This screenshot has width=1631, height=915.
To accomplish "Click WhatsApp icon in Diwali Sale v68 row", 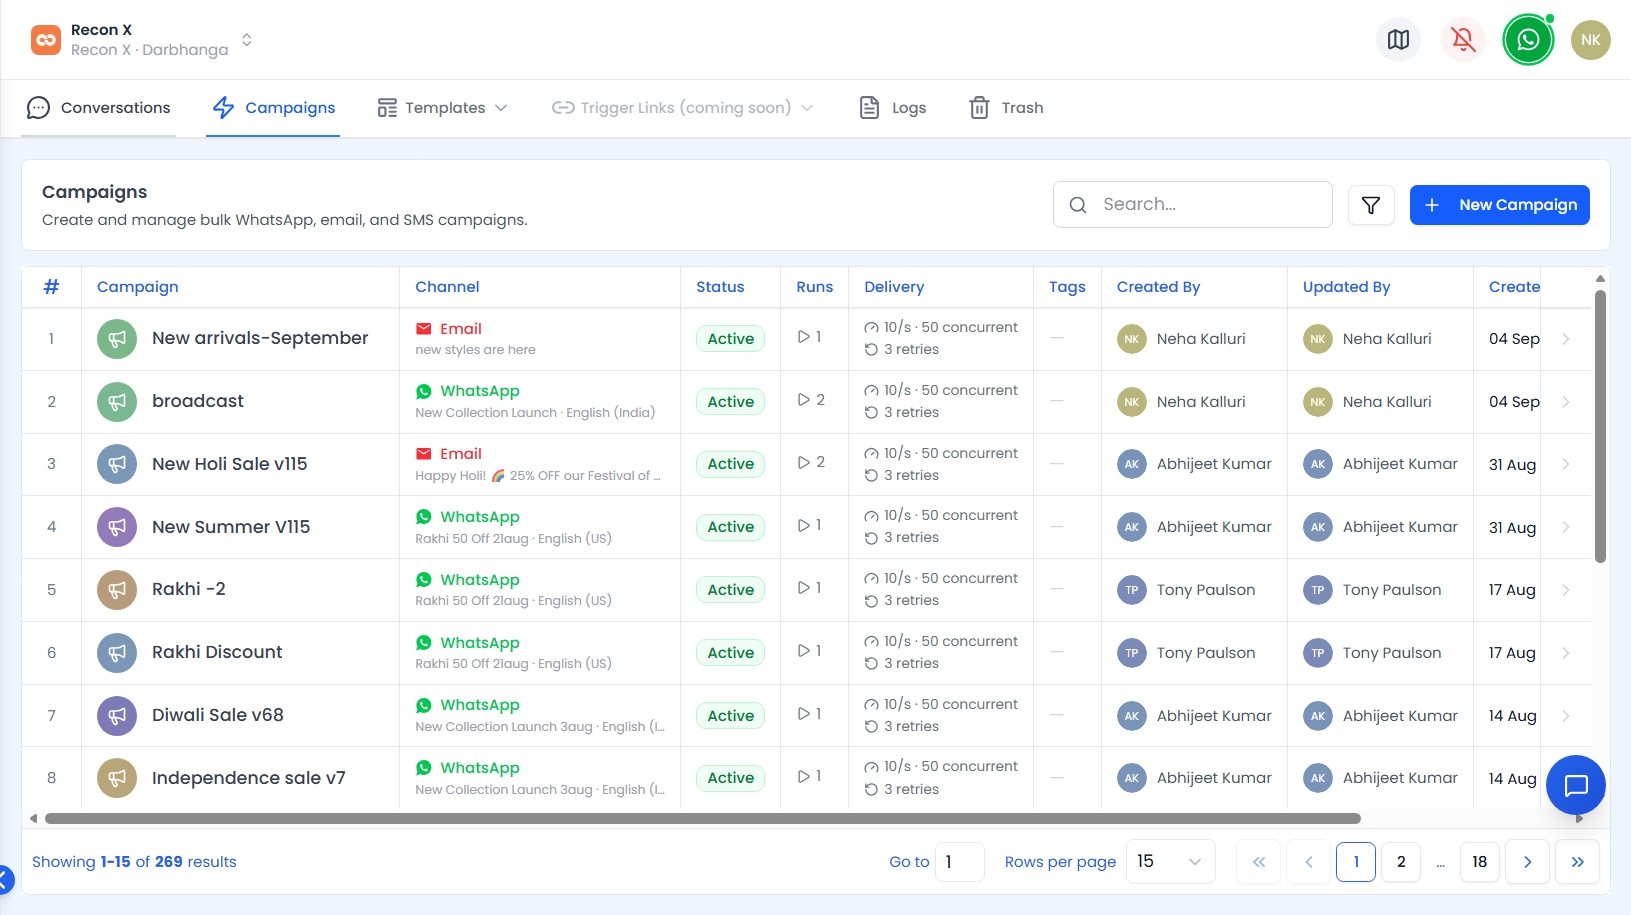I will (x=424, y=705).
